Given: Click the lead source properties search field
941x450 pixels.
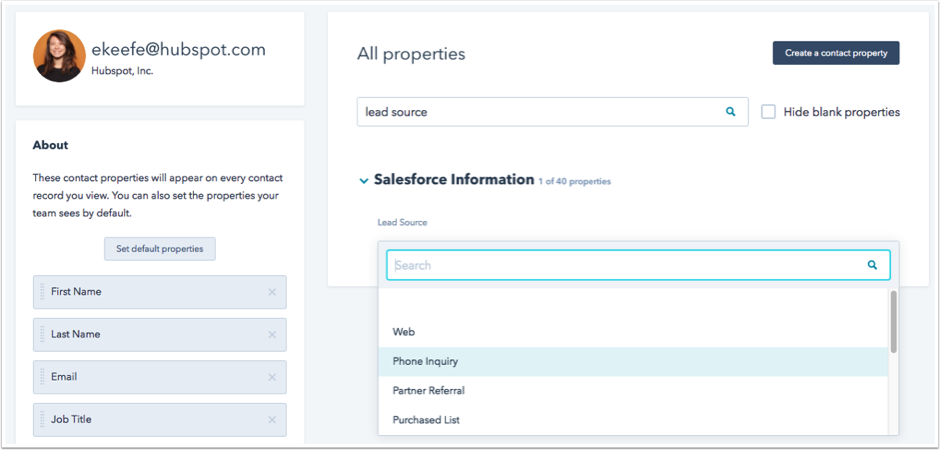Looking at the screenshot, I should (540, 112).
